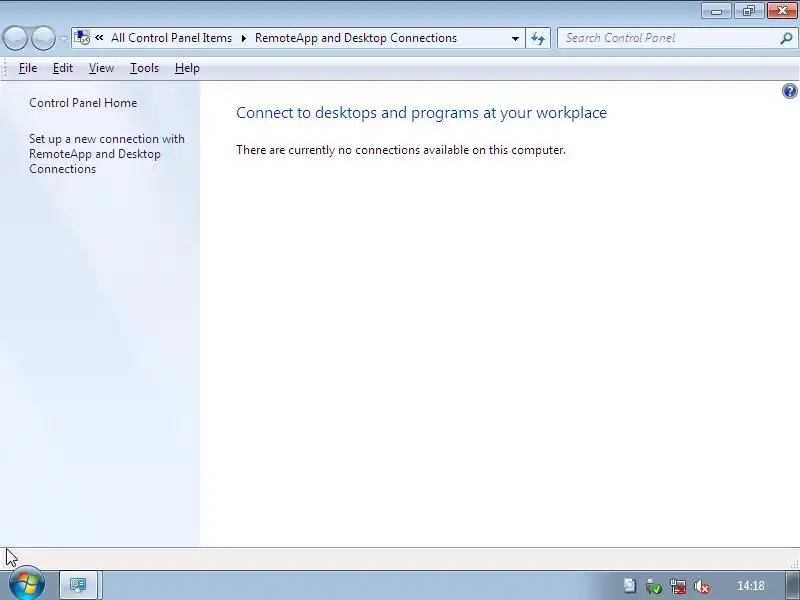Open the Edit menu

63,68
